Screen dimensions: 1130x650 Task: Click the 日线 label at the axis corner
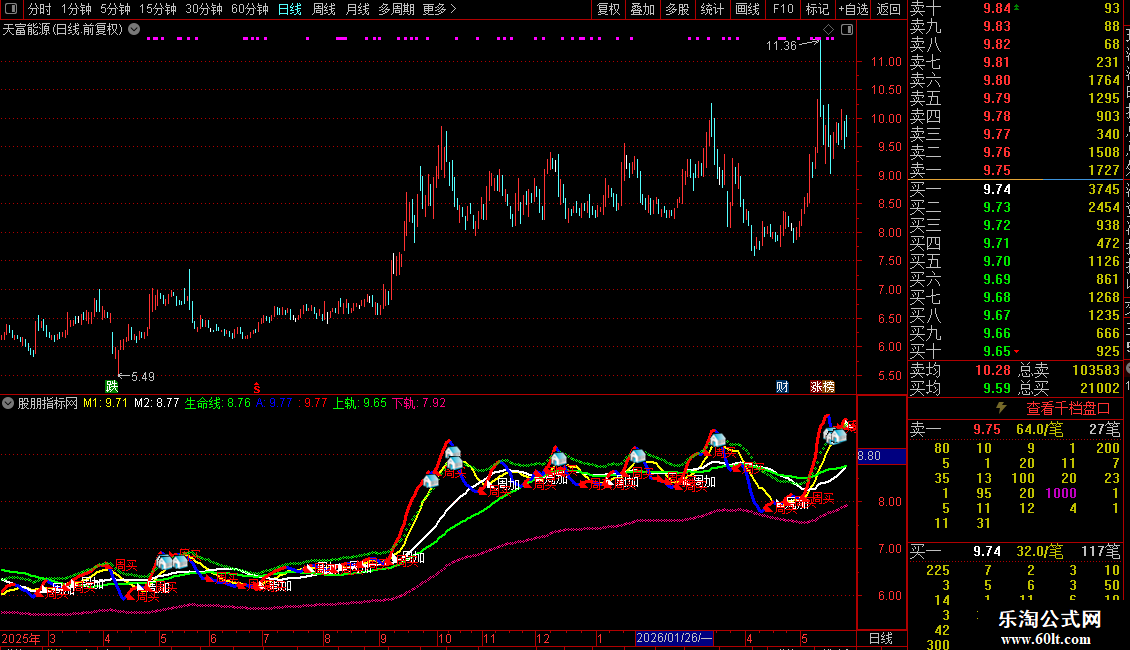pos(881,638)
